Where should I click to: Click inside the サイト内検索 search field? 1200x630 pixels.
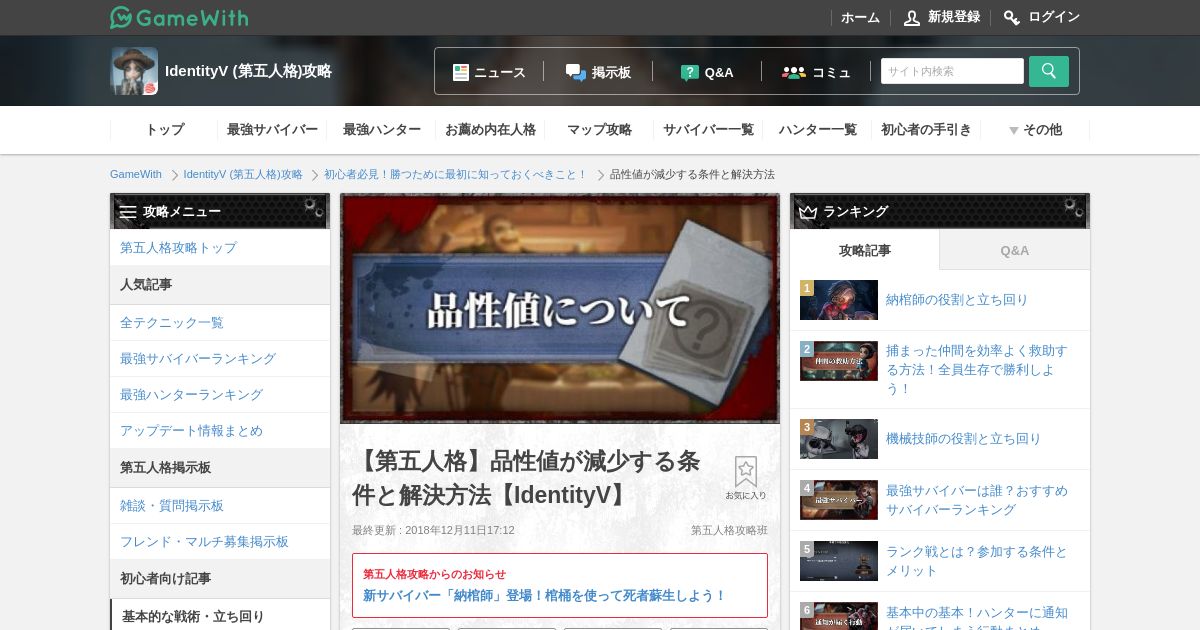[952, 71]
